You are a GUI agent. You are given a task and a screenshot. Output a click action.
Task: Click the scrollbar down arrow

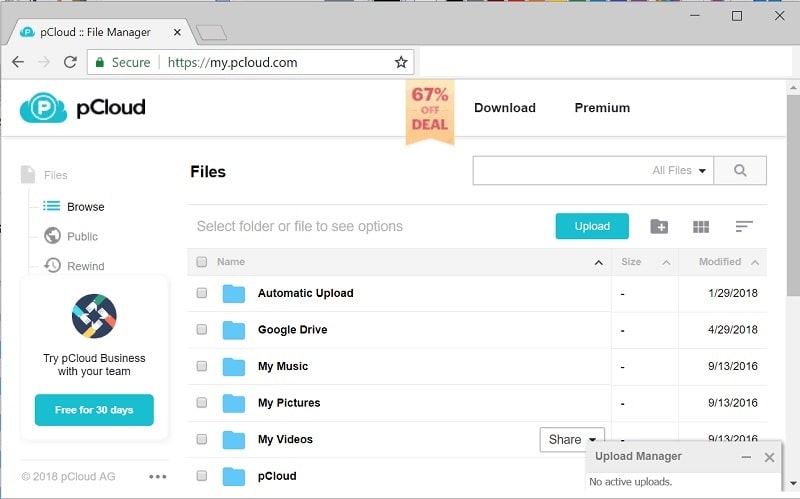pyautogui.click(x=793, y=483)
